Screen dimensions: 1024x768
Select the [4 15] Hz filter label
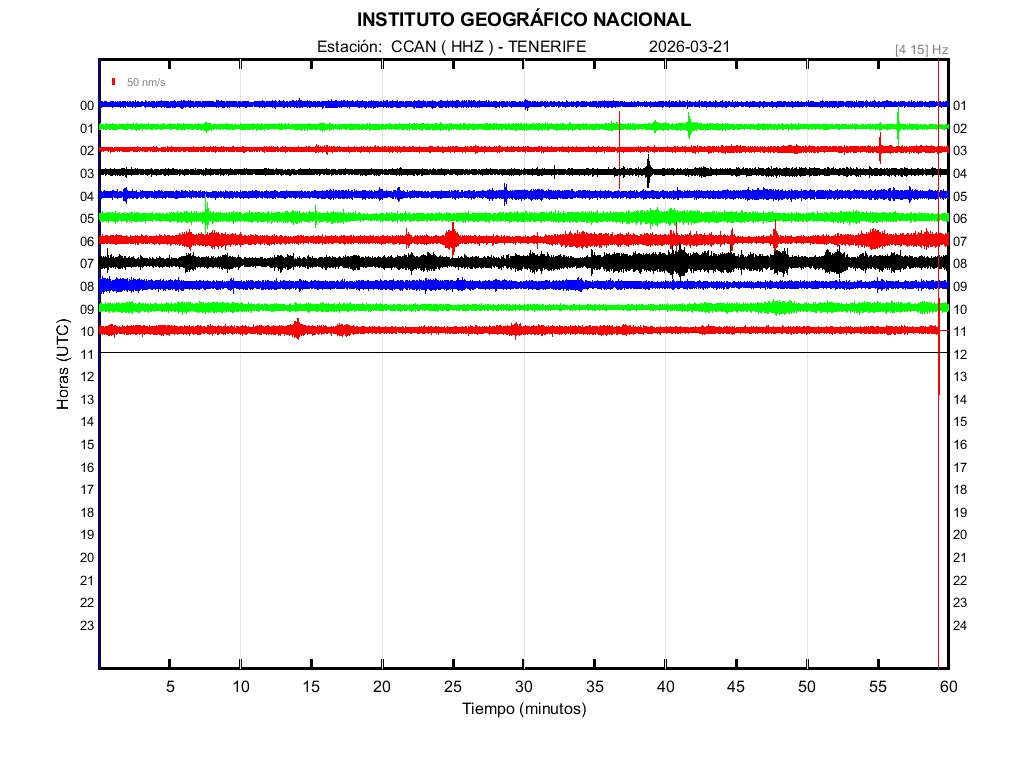pos(921,49)
